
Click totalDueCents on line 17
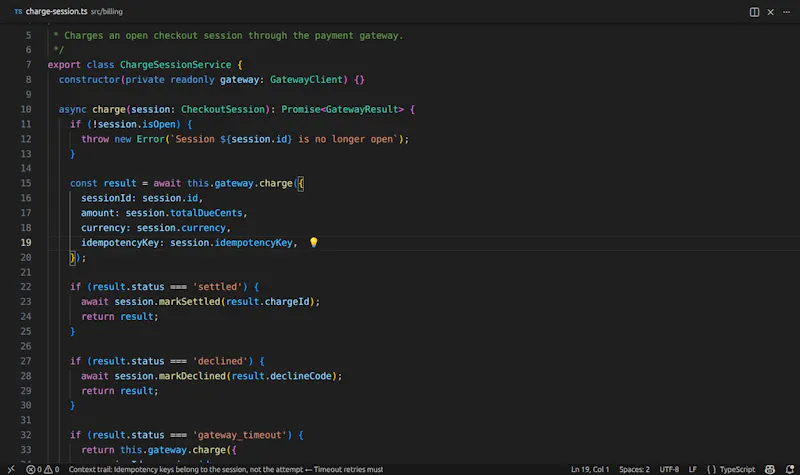click(206, 213)
